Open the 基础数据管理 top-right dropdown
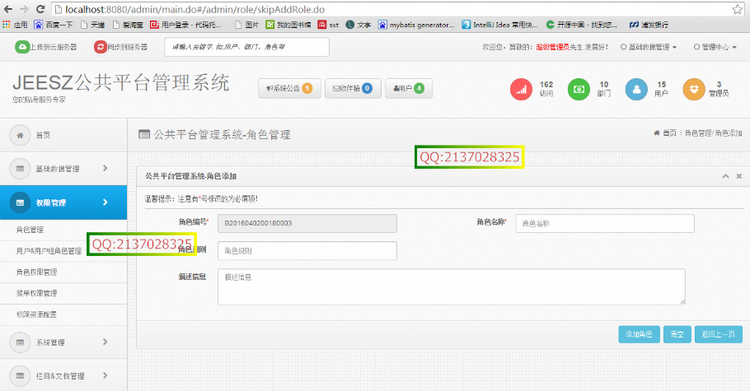750x391 pixels. pos(649,47)
